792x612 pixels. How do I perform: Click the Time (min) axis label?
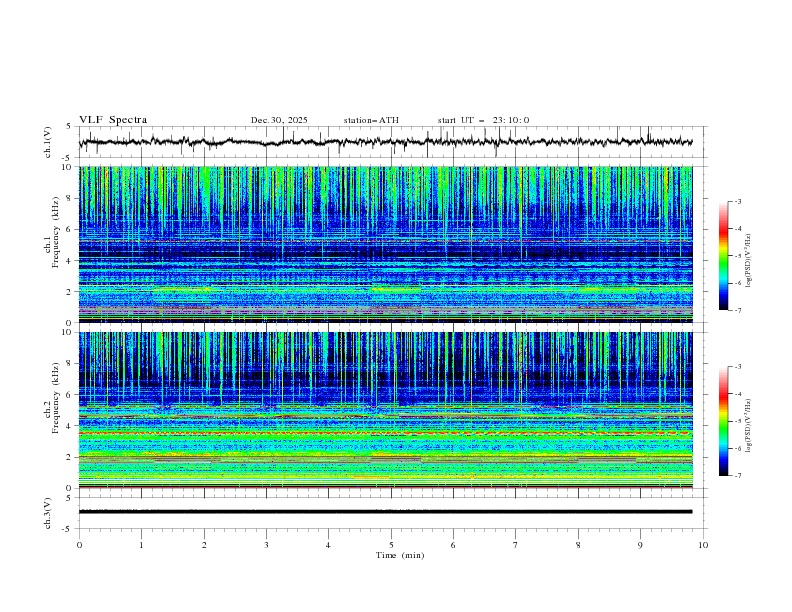(399, 554)
